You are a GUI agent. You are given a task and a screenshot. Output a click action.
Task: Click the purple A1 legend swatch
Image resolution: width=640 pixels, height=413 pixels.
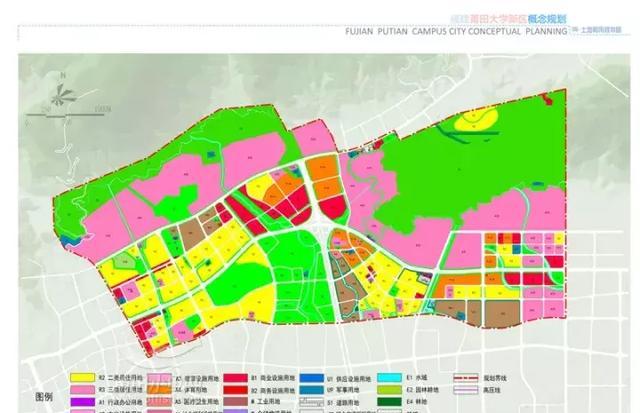point(82,402)
